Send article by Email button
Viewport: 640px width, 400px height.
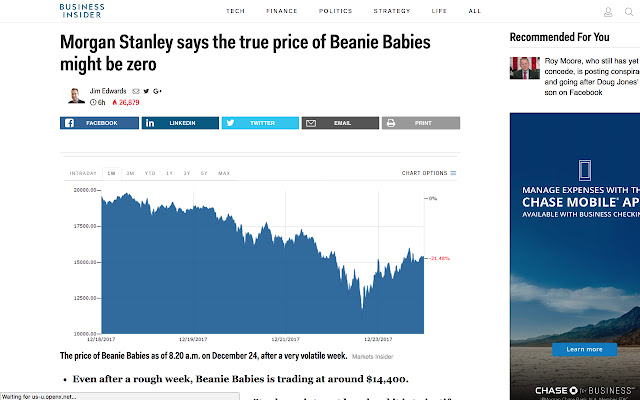pyautogui.click(x=340, y=123)
